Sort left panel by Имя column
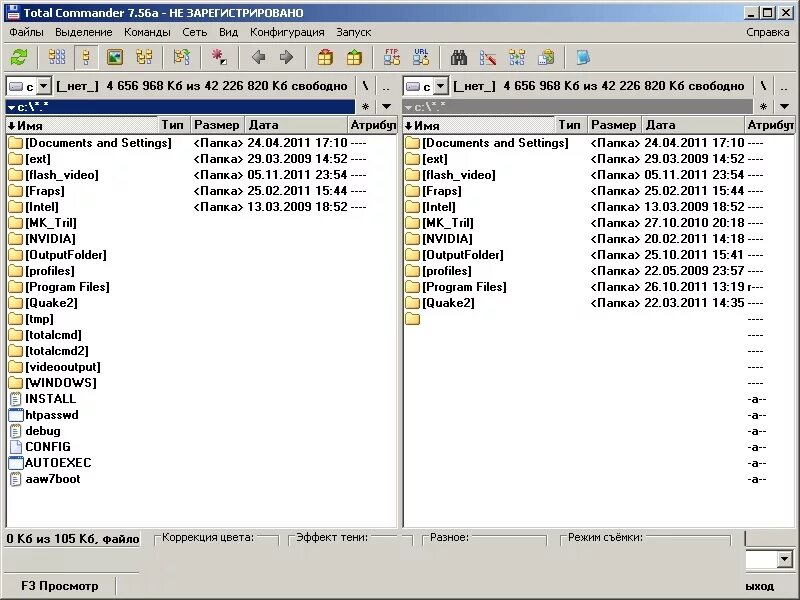Image resolution: width=800 pixels, height=600 pixels. 82,125
